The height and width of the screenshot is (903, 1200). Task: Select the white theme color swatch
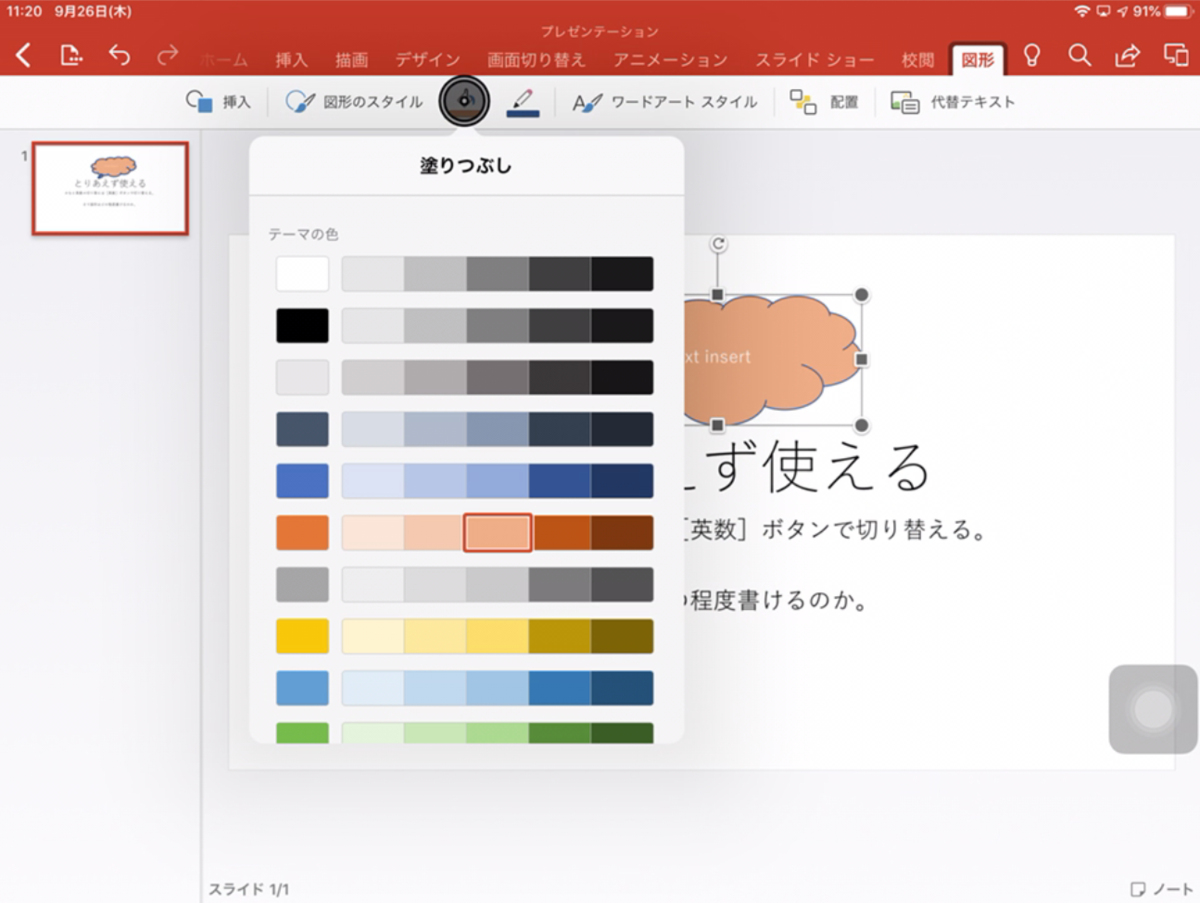coord(301,272)
